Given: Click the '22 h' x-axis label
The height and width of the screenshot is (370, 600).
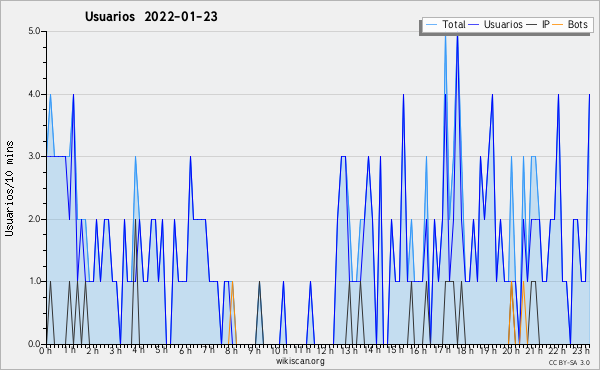Looking at the screenshot, I should coord(557,350).
